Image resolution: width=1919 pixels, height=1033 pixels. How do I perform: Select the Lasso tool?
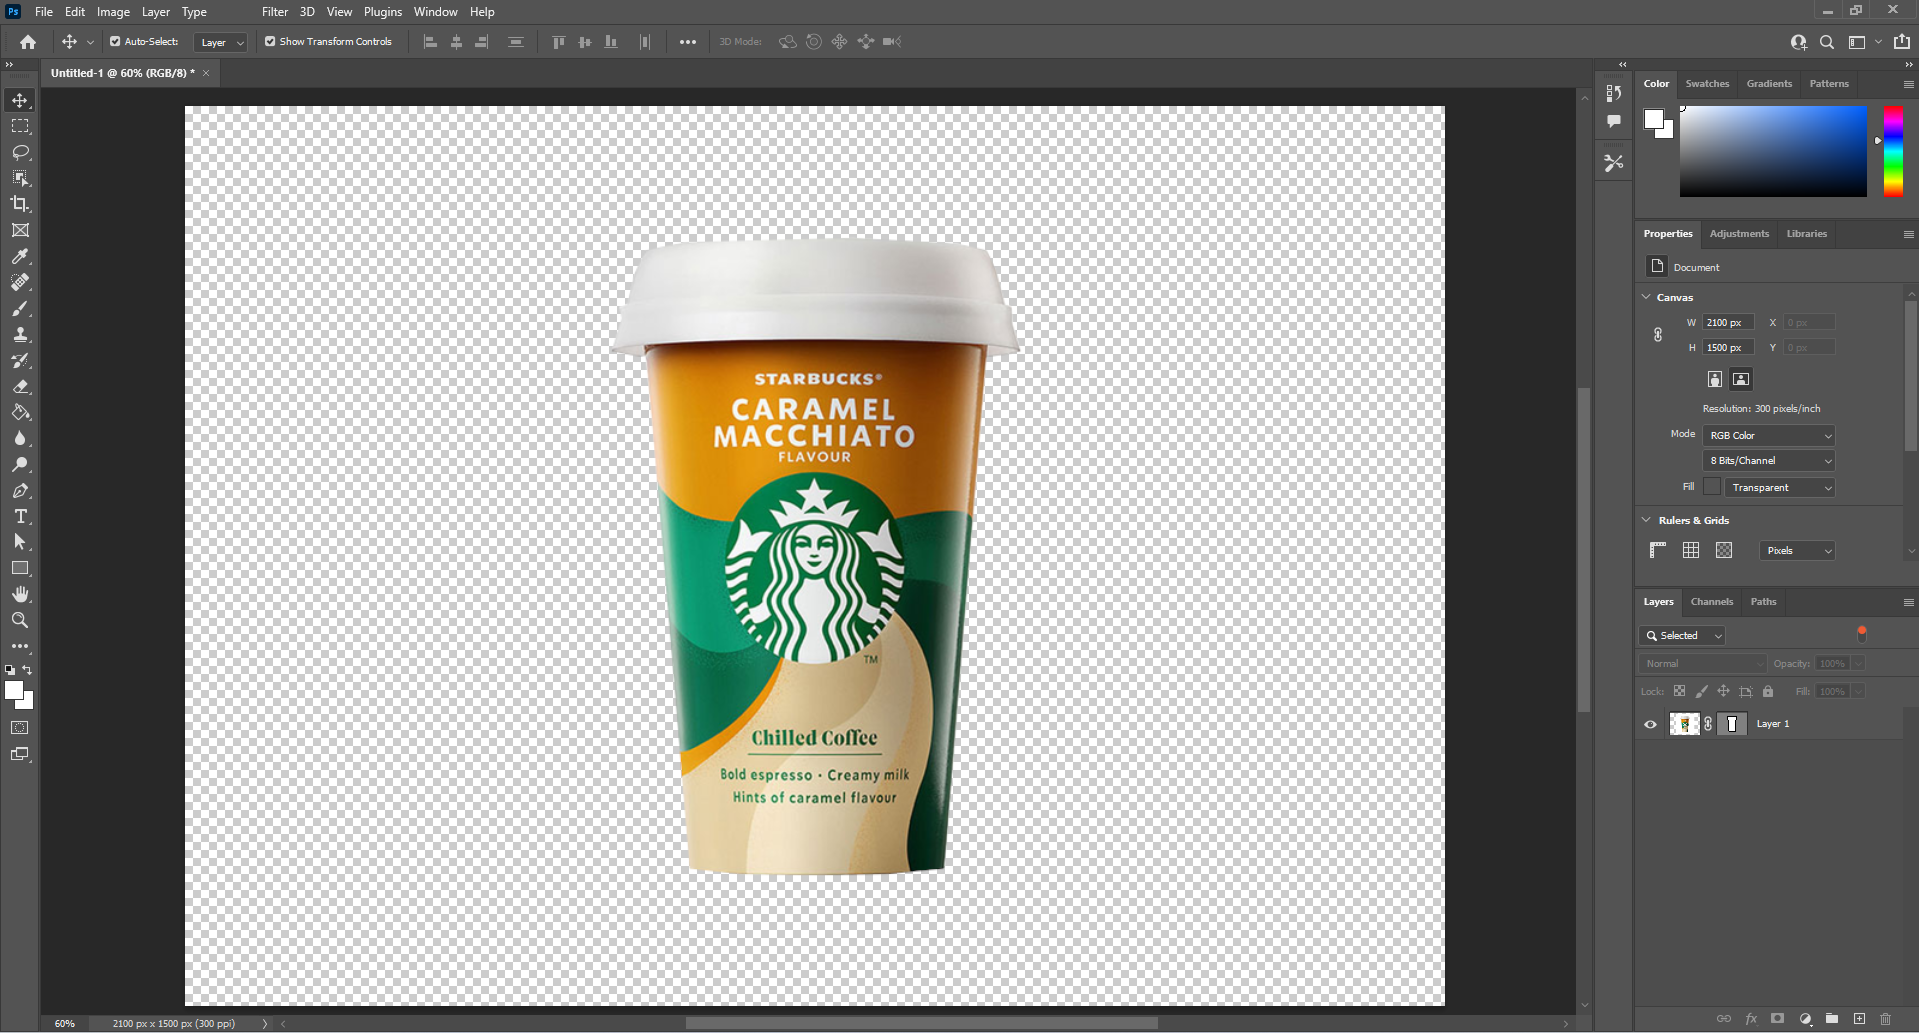pos(20,152)
